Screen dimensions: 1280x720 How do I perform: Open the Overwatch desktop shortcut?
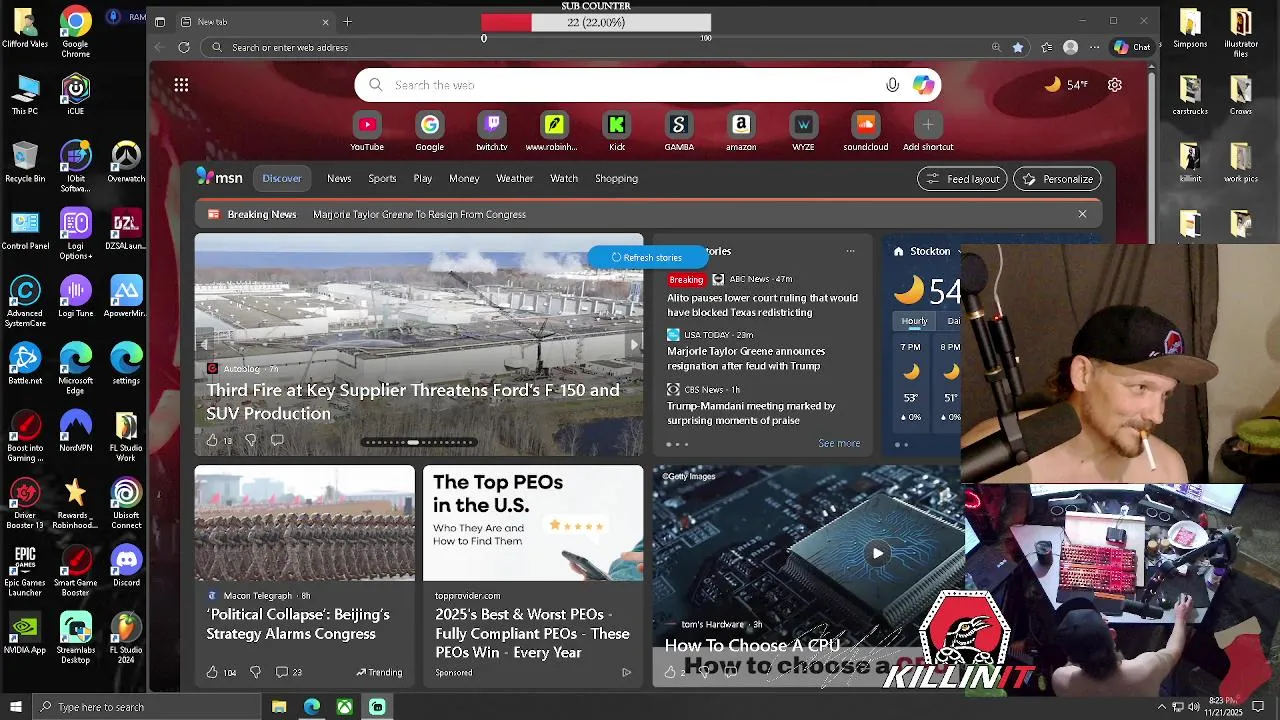click(126, 162)
